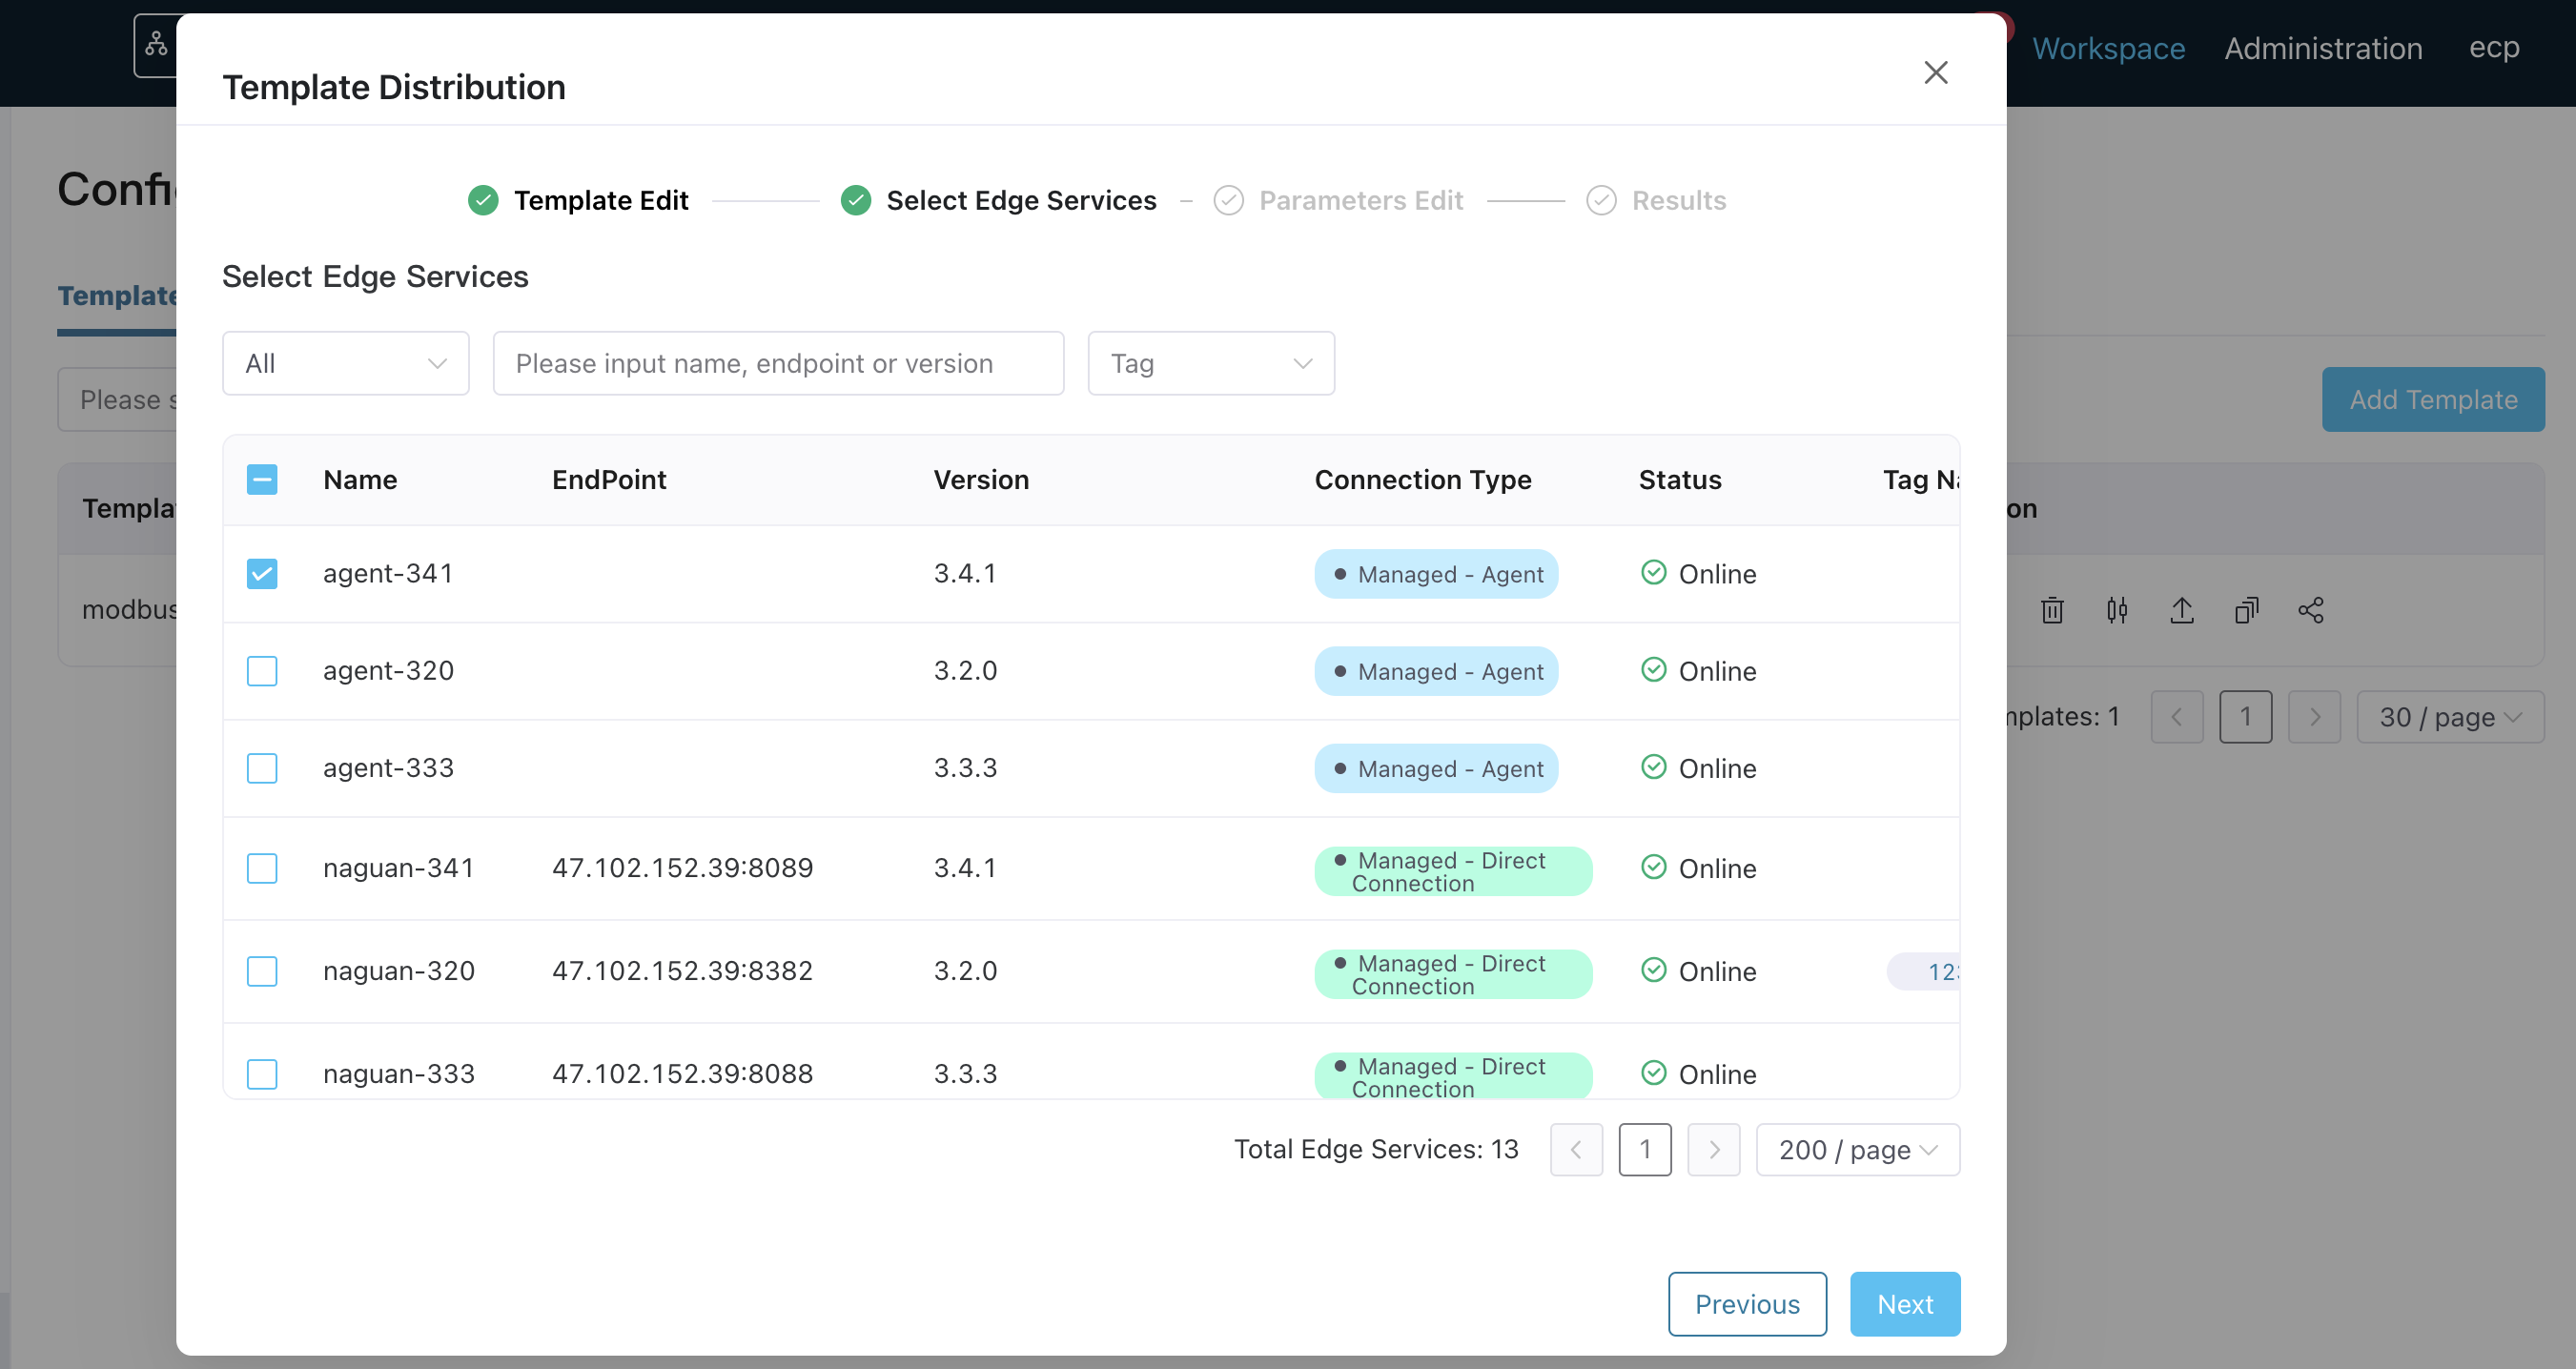Click the tag chip on naguan-320 row
The width and height of the screenshot is (2576, 1369).
coord(1923,971)
